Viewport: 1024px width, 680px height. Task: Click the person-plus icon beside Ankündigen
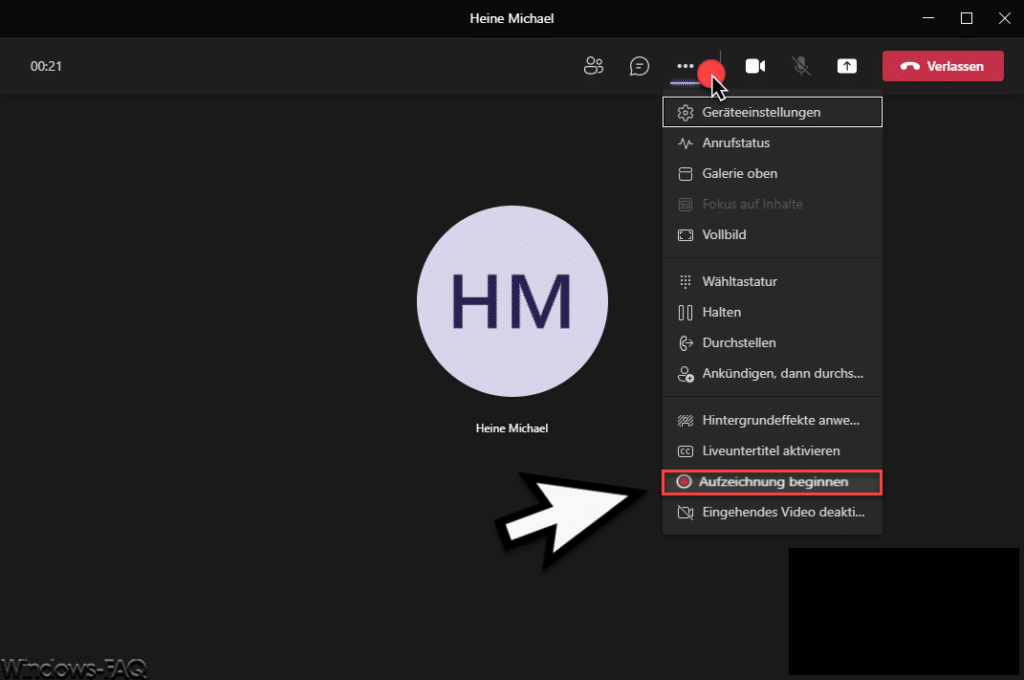coord(685,374)
